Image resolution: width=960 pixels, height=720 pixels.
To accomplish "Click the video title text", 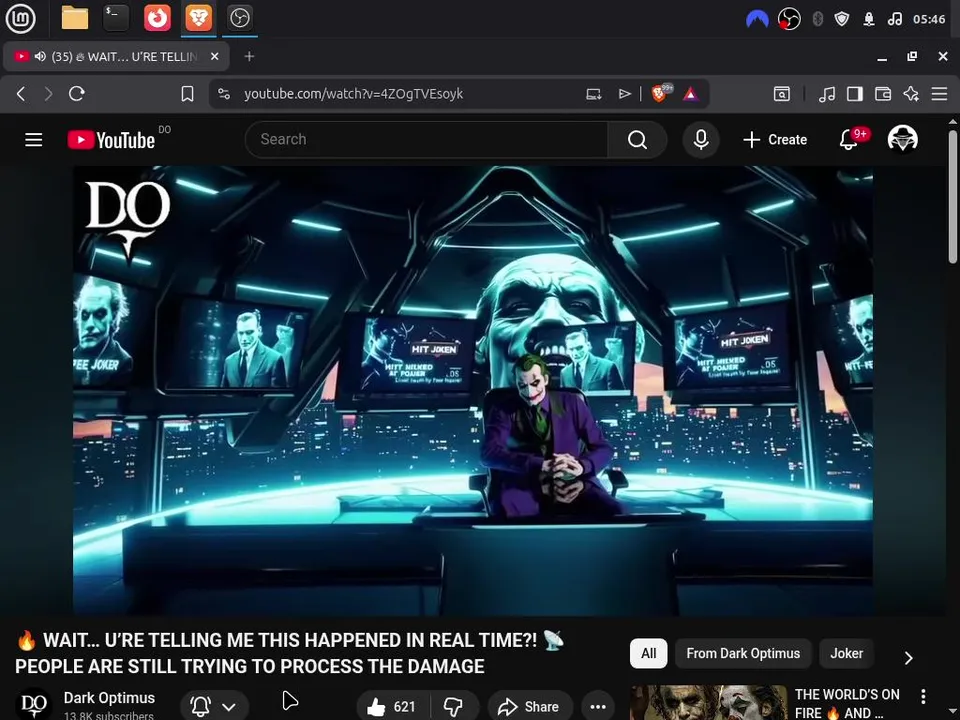I will (x=290, y=653).
